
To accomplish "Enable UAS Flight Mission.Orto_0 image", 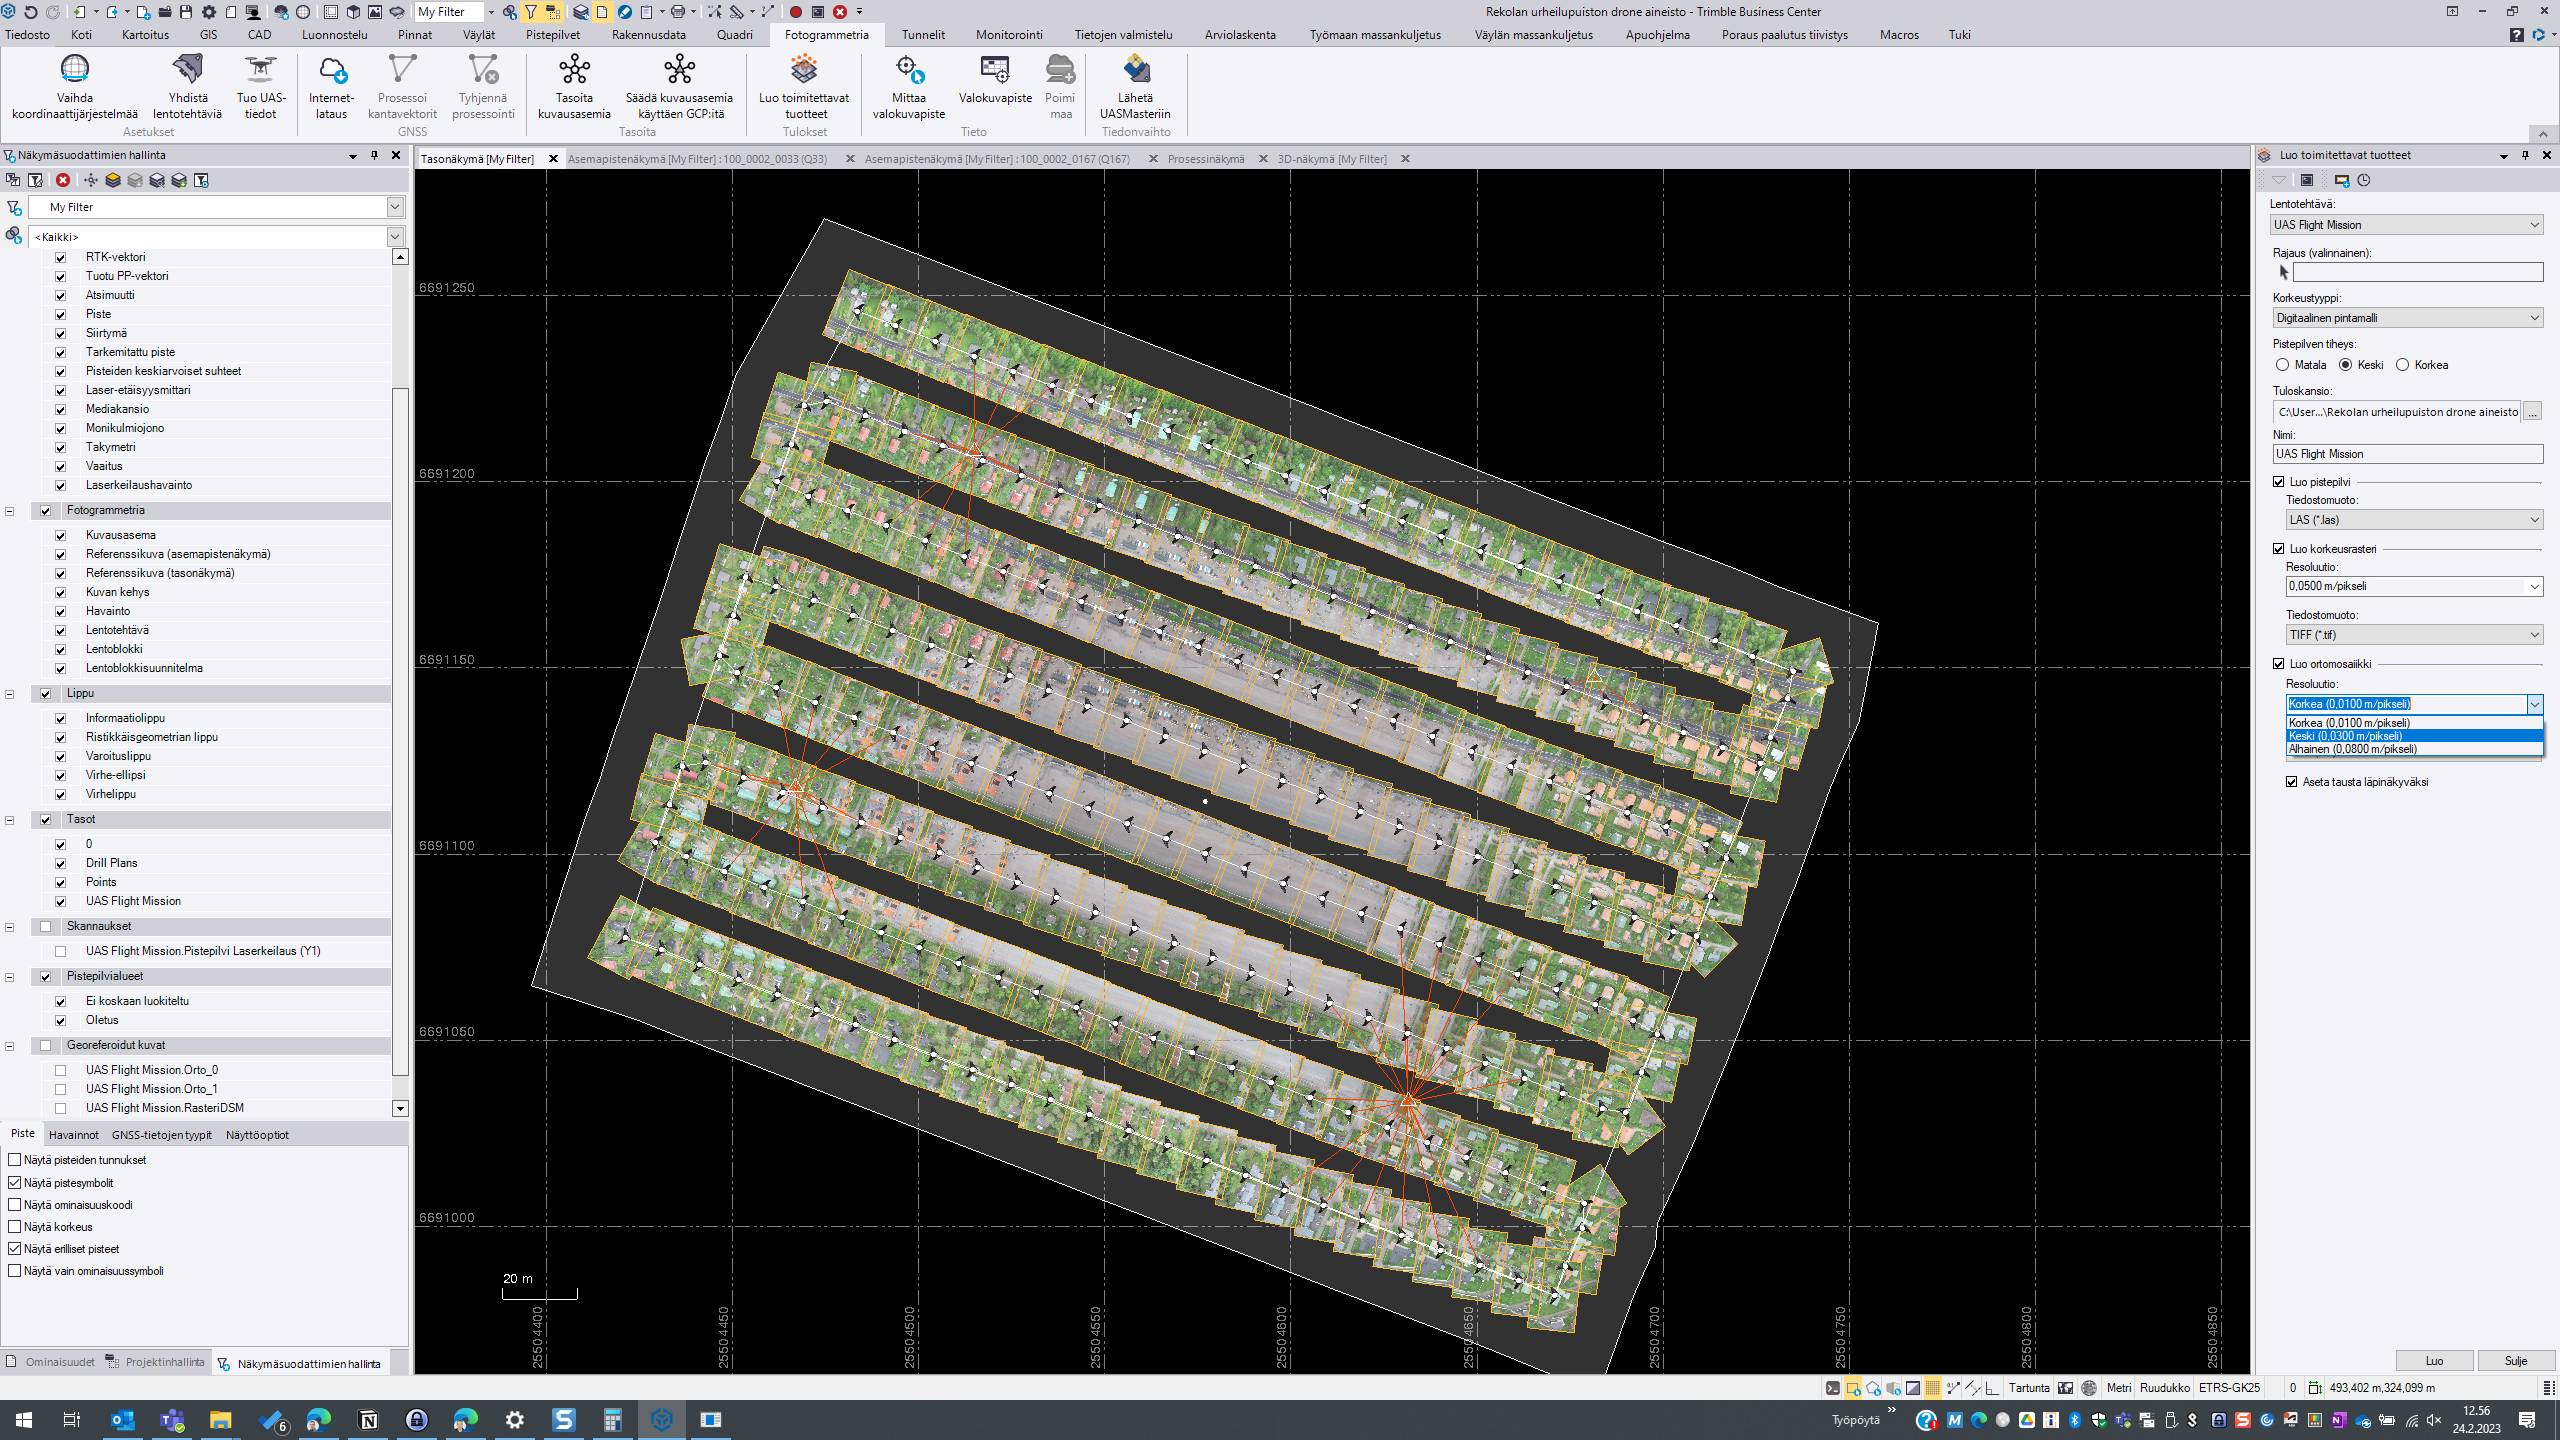I will [60, 1070].
